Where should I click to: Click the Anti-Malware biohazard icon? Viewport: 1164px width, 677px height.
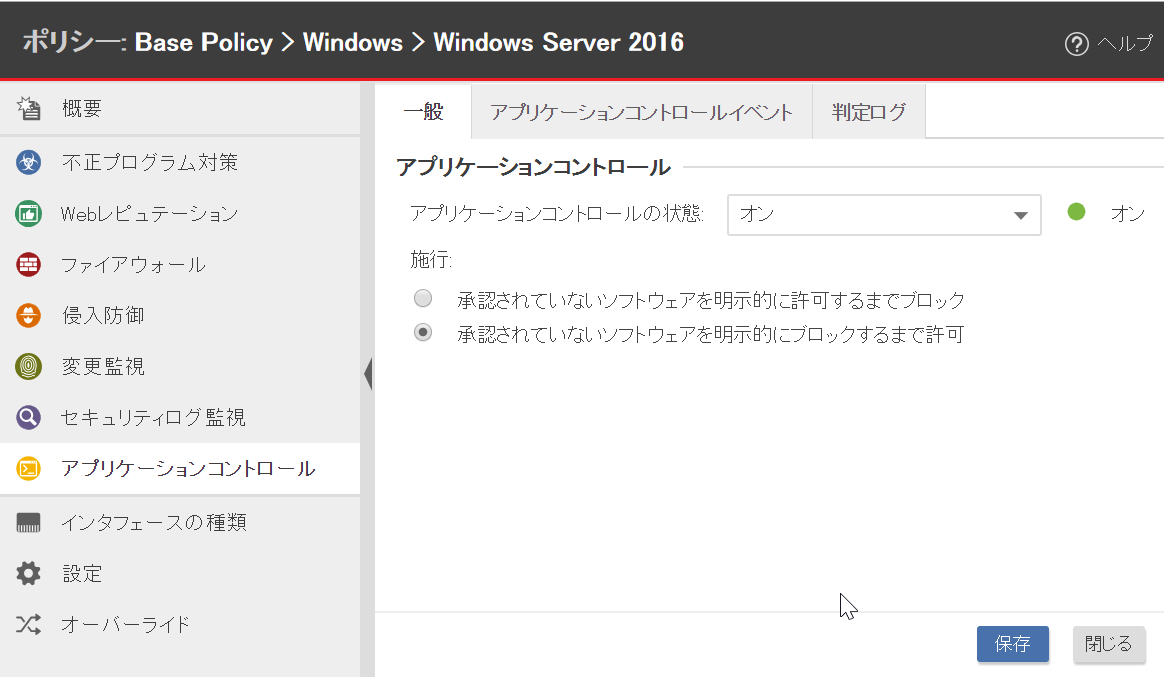pos(29,162)
